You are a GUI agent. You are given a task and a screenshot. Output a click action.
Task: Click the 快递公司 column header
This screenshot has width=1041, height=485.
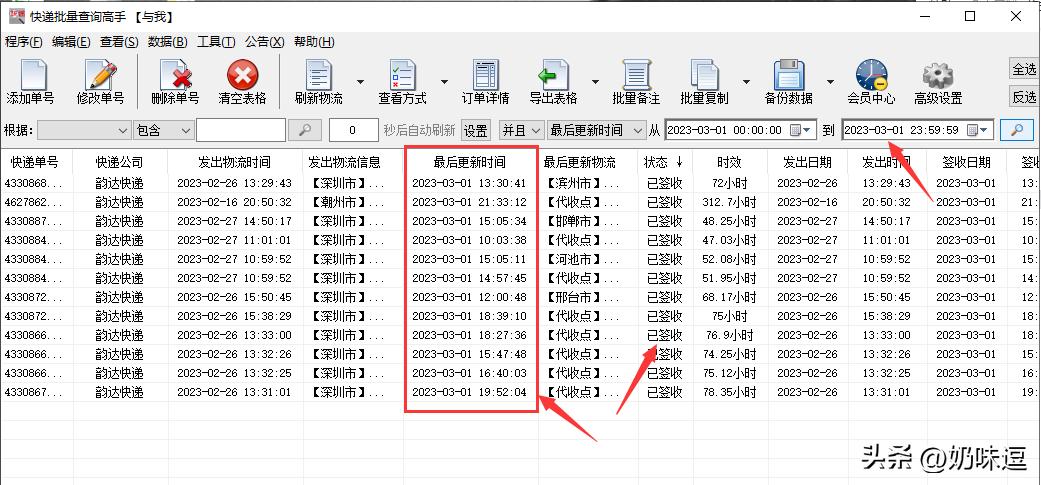120,162
